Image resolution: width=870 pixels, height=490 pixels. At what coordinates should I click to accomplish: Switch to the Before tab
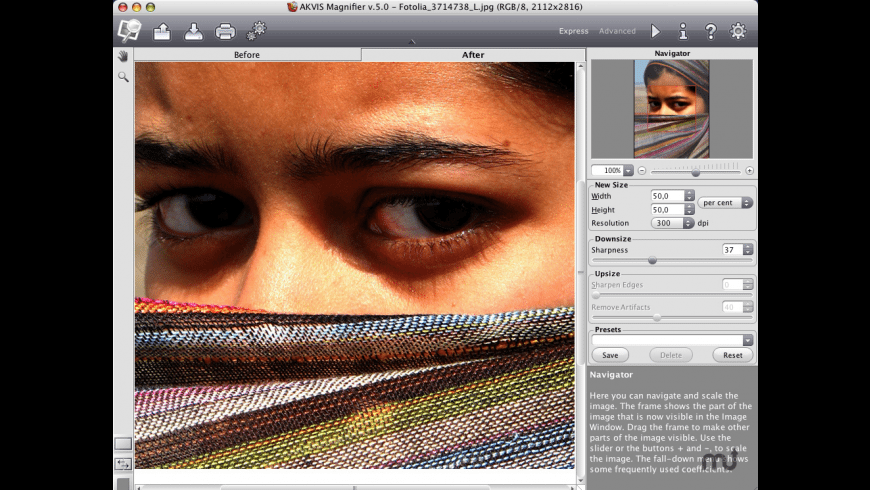pos(247,55)
